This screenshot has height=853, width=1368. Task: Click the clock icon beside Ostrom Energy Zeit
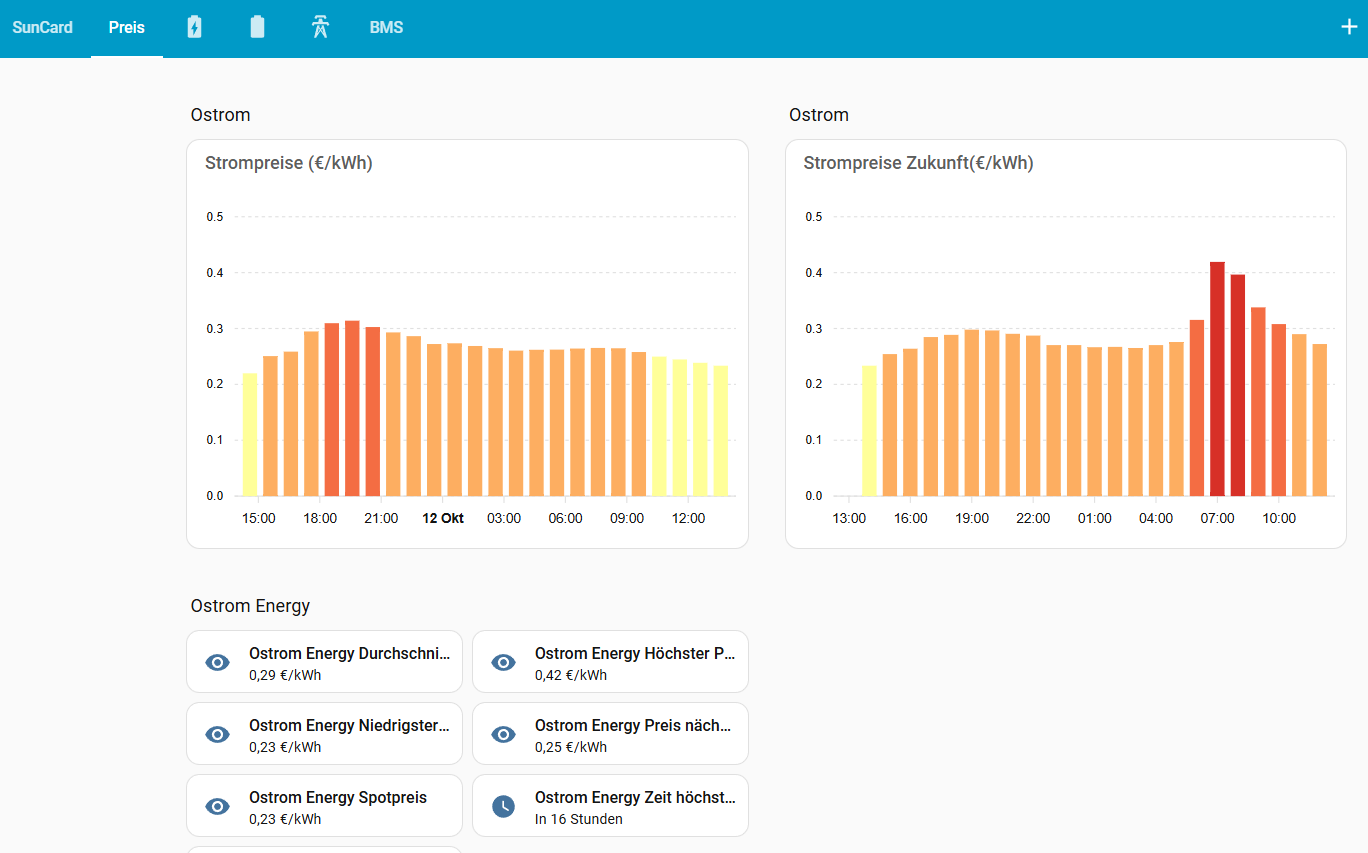coord(504,806)
